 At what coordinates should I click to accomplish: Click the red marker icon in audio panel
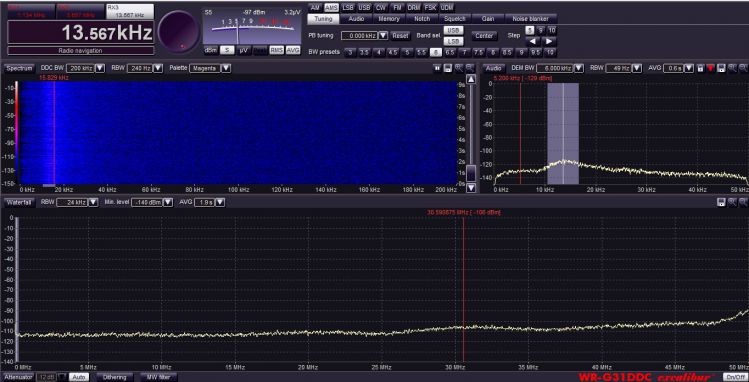coord(711,69)
